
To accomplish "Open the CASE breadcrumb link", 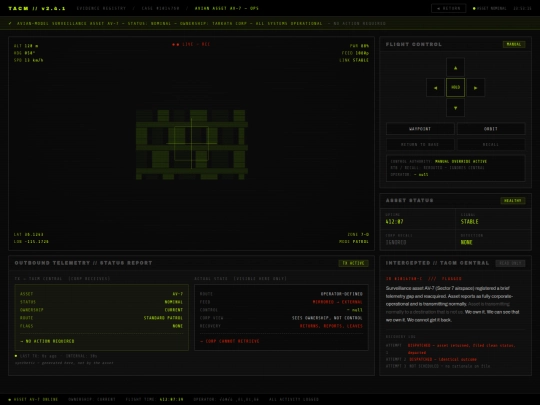I will point(160,8).
